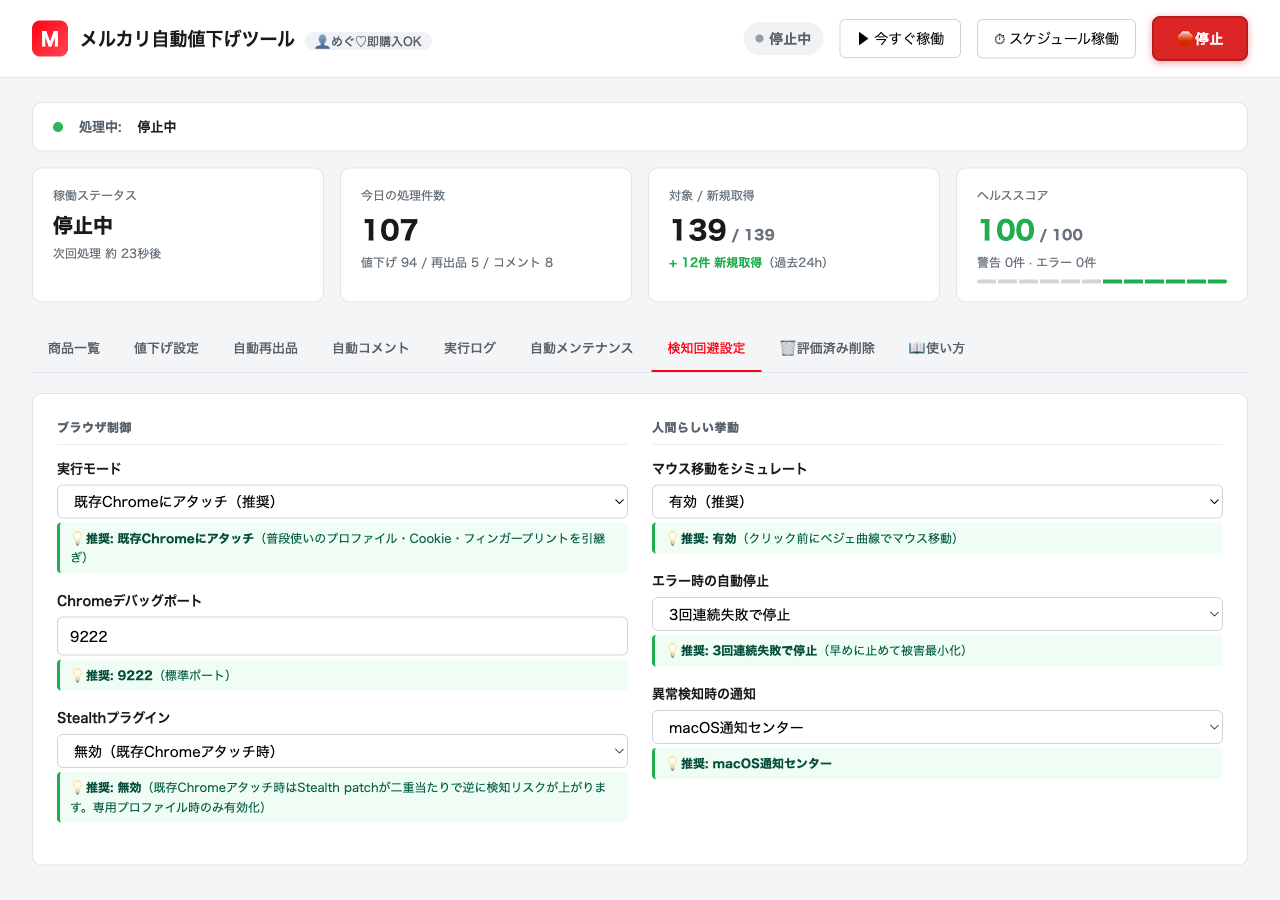The height and width of the screenshot is (900, 1280).
Task: Click the text 値下げ 94 / 再出品 5 / コメント 8
Action: [x=457, y=263]
